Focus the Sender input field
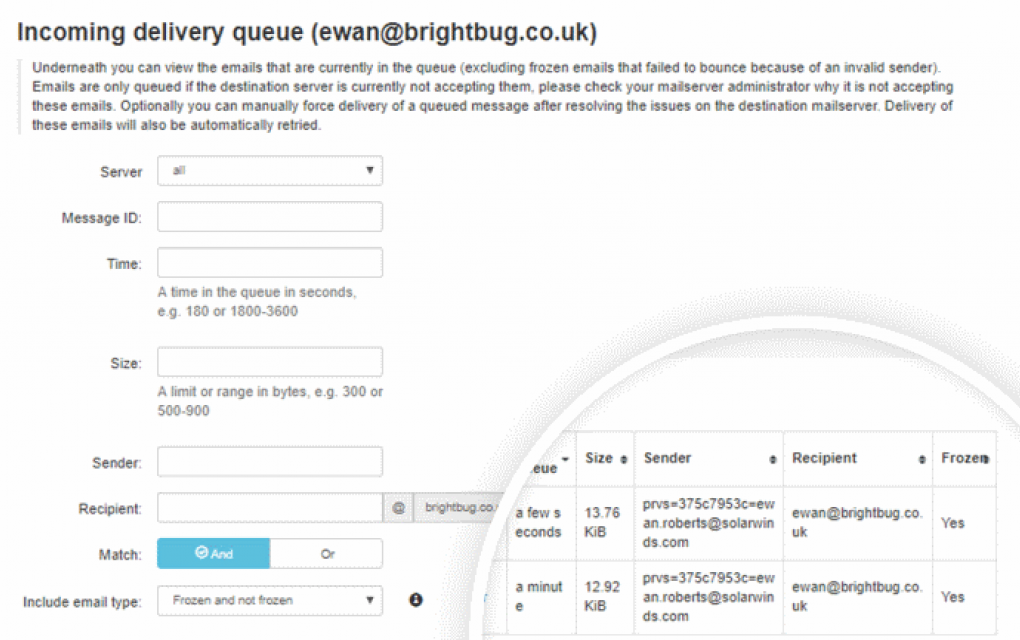1020x640 pixels. coord(270,462)
